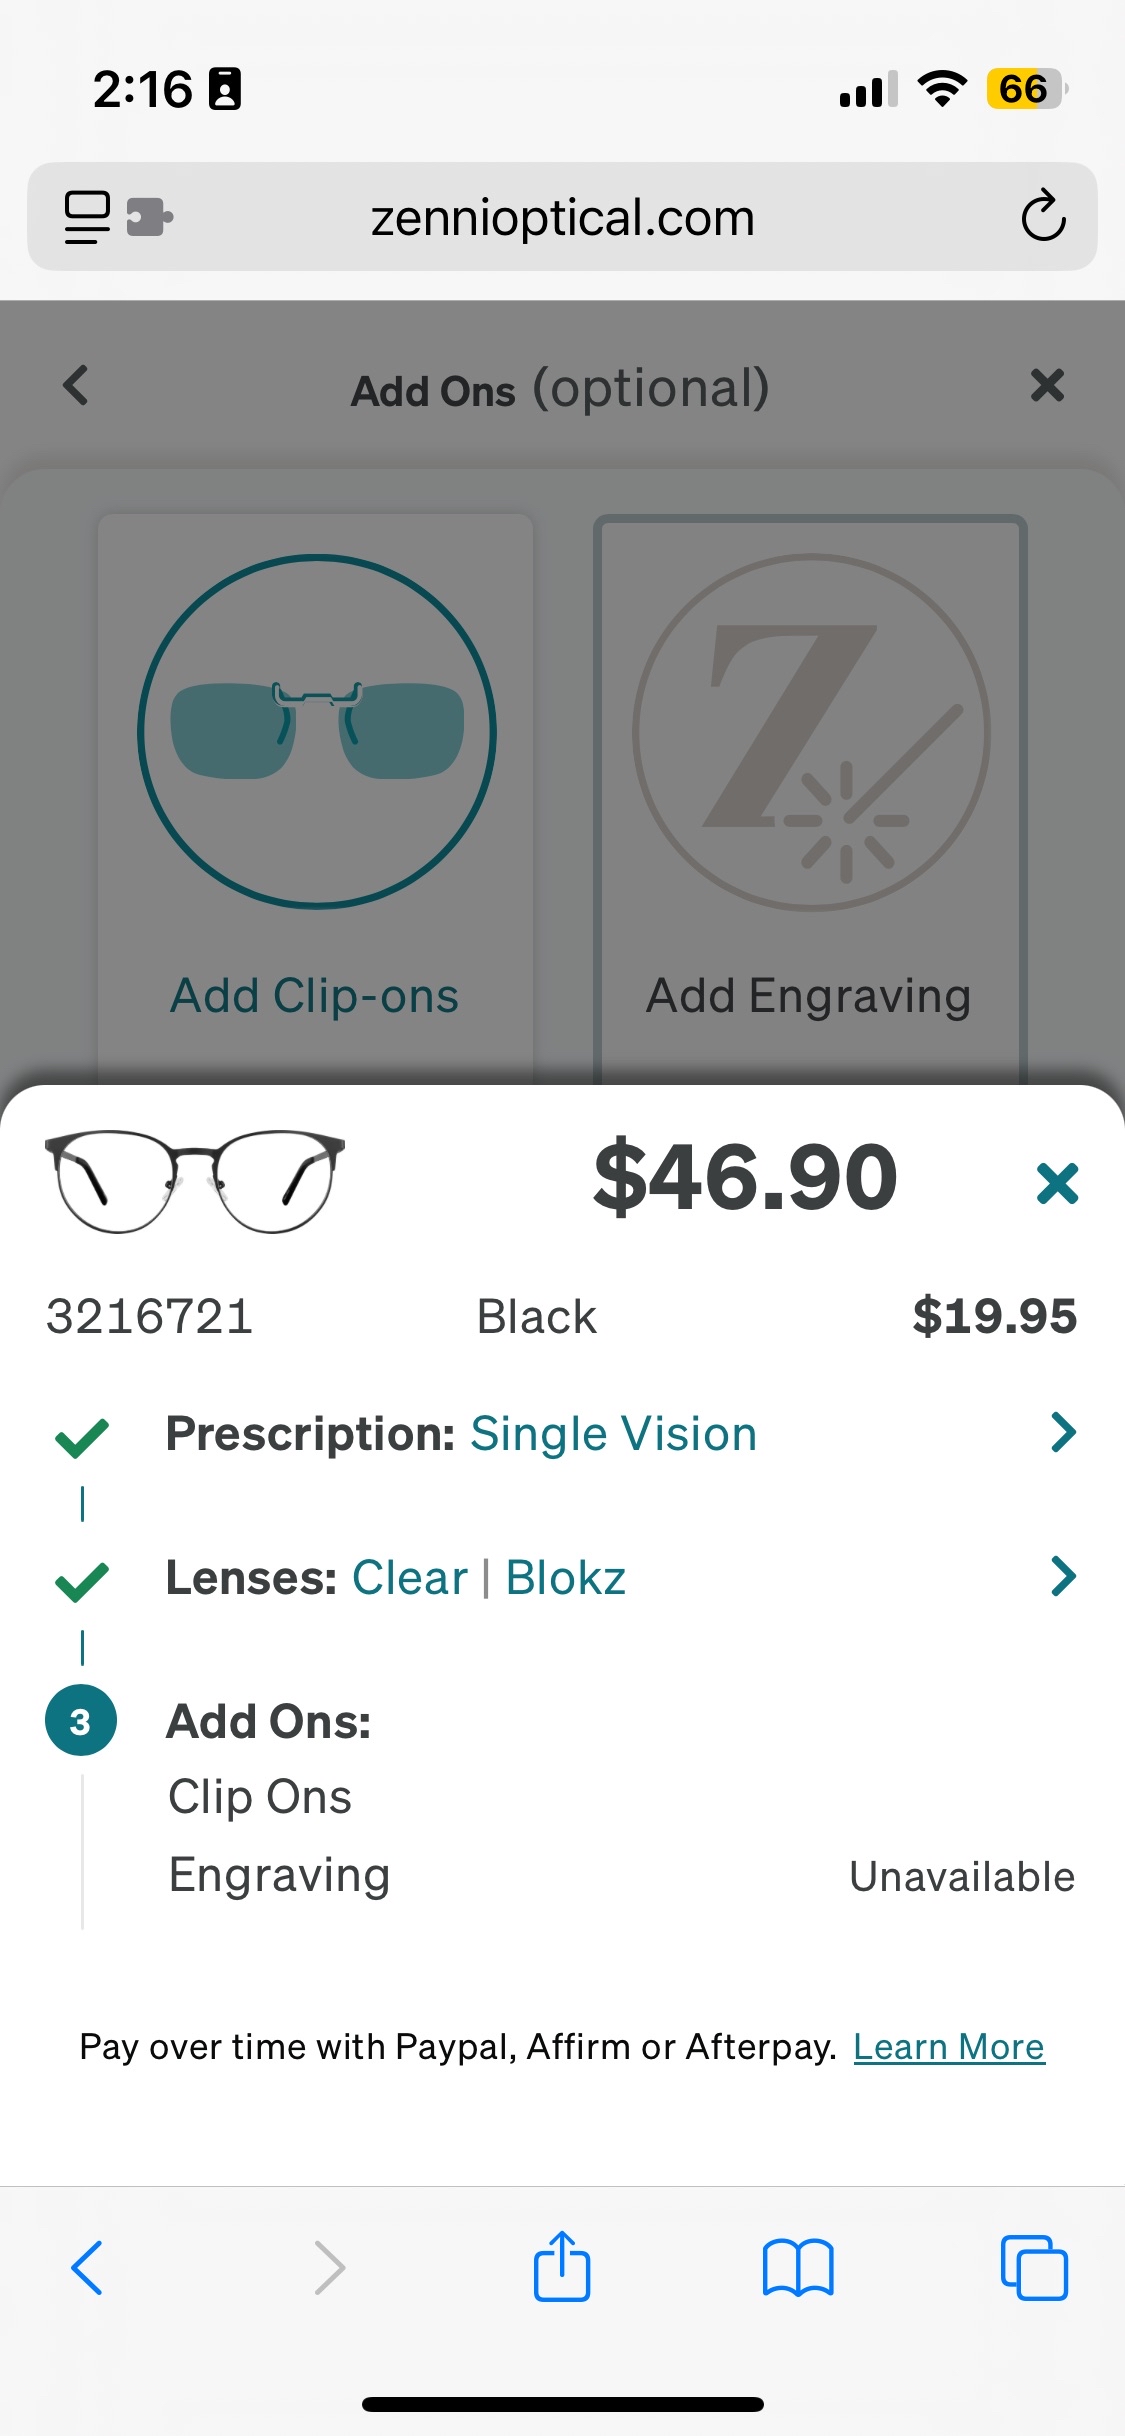Screen dimensions: 1125x2436
Task: Close the Add Ons dialog
Action: click(x=1047, y=386)
